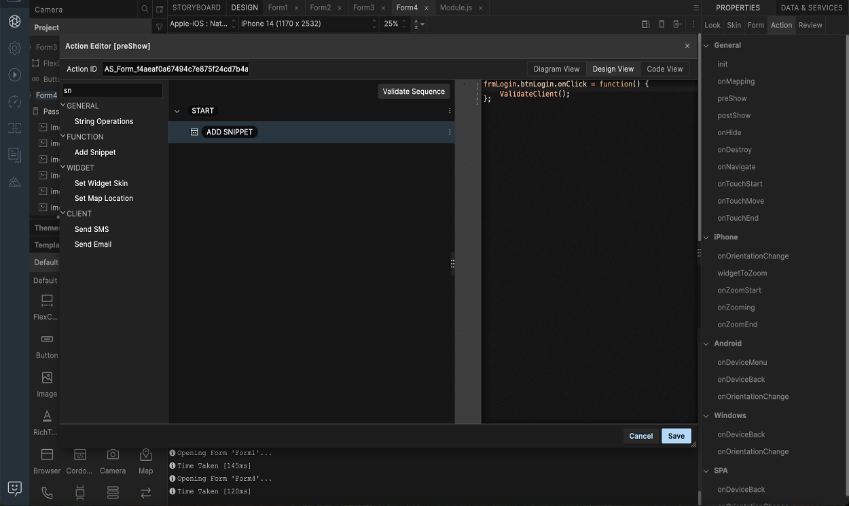Open the feedback chat smiley icon
The height and width of the screenshot is (506, 850).
pos(14,488)
